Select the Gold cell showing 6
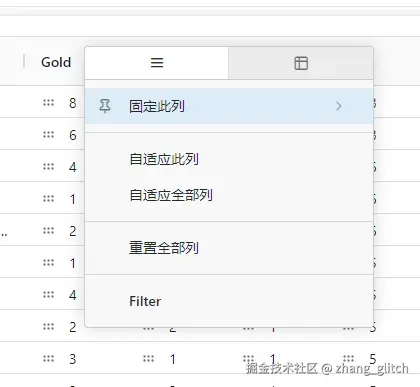This screenshot has width=420, height=387. (x=73, y=135)
